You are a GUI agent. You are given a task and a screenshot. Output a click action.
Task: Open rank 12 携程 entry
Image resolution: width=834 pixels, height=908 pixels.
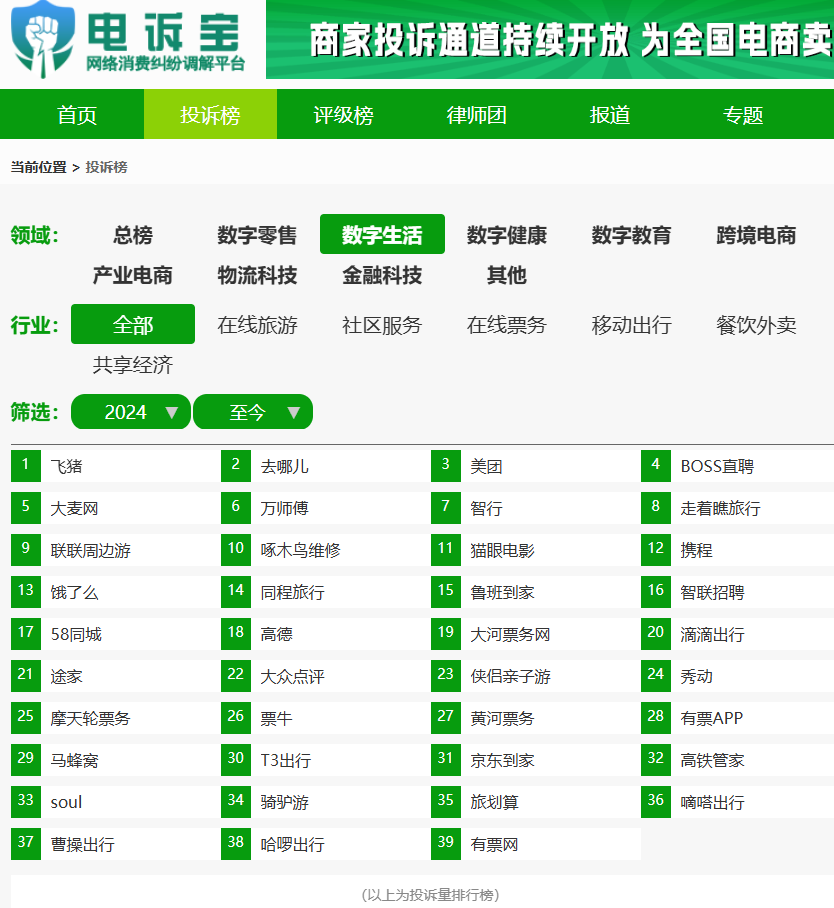737,550
